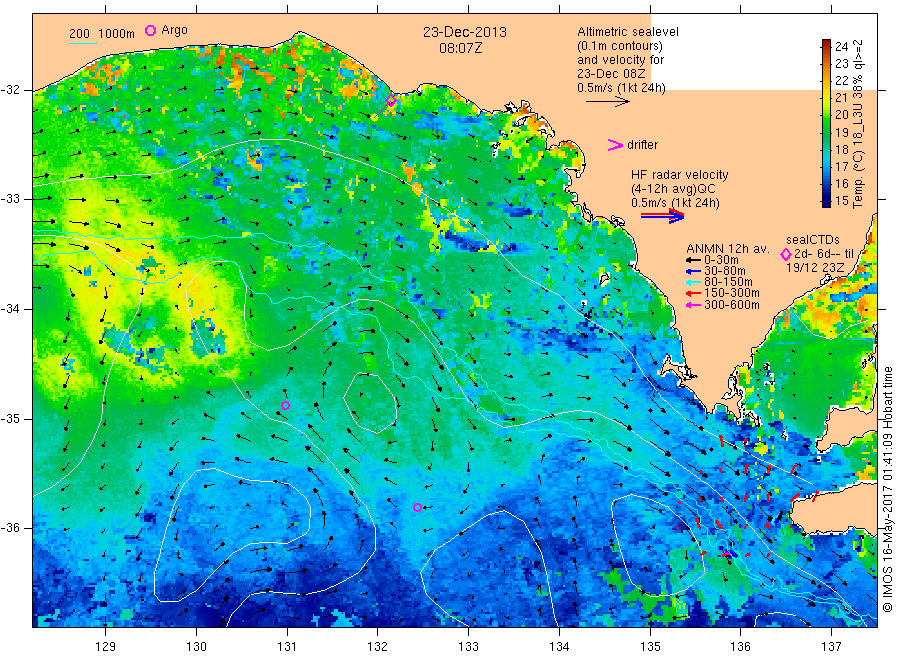Click the -32 latitude axis label
The image size is (900, 660).
10,90
